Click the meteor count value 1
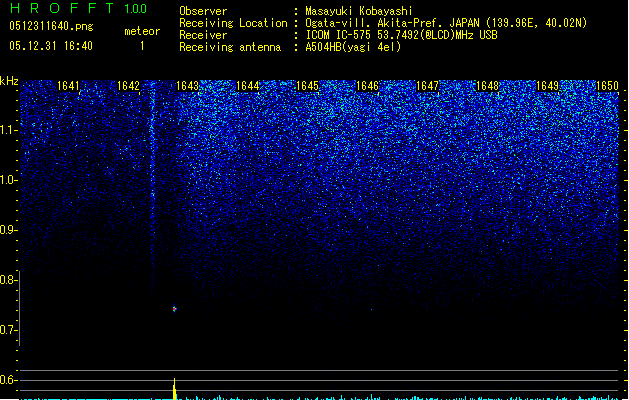Viewport: 629px width, 400px height. [142, 46]
